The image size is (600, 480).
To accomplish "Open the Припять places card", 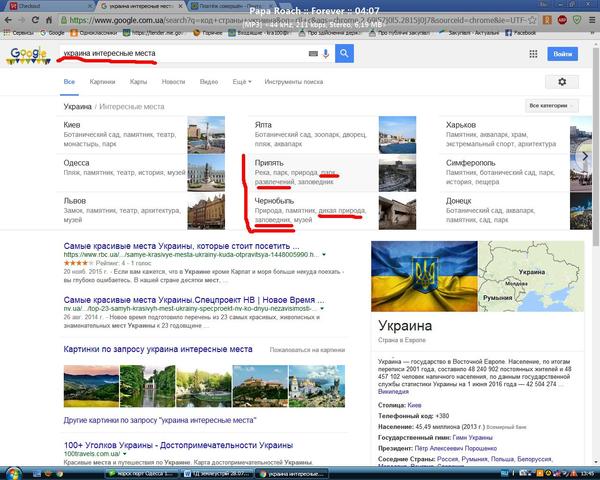I will 270,162.
